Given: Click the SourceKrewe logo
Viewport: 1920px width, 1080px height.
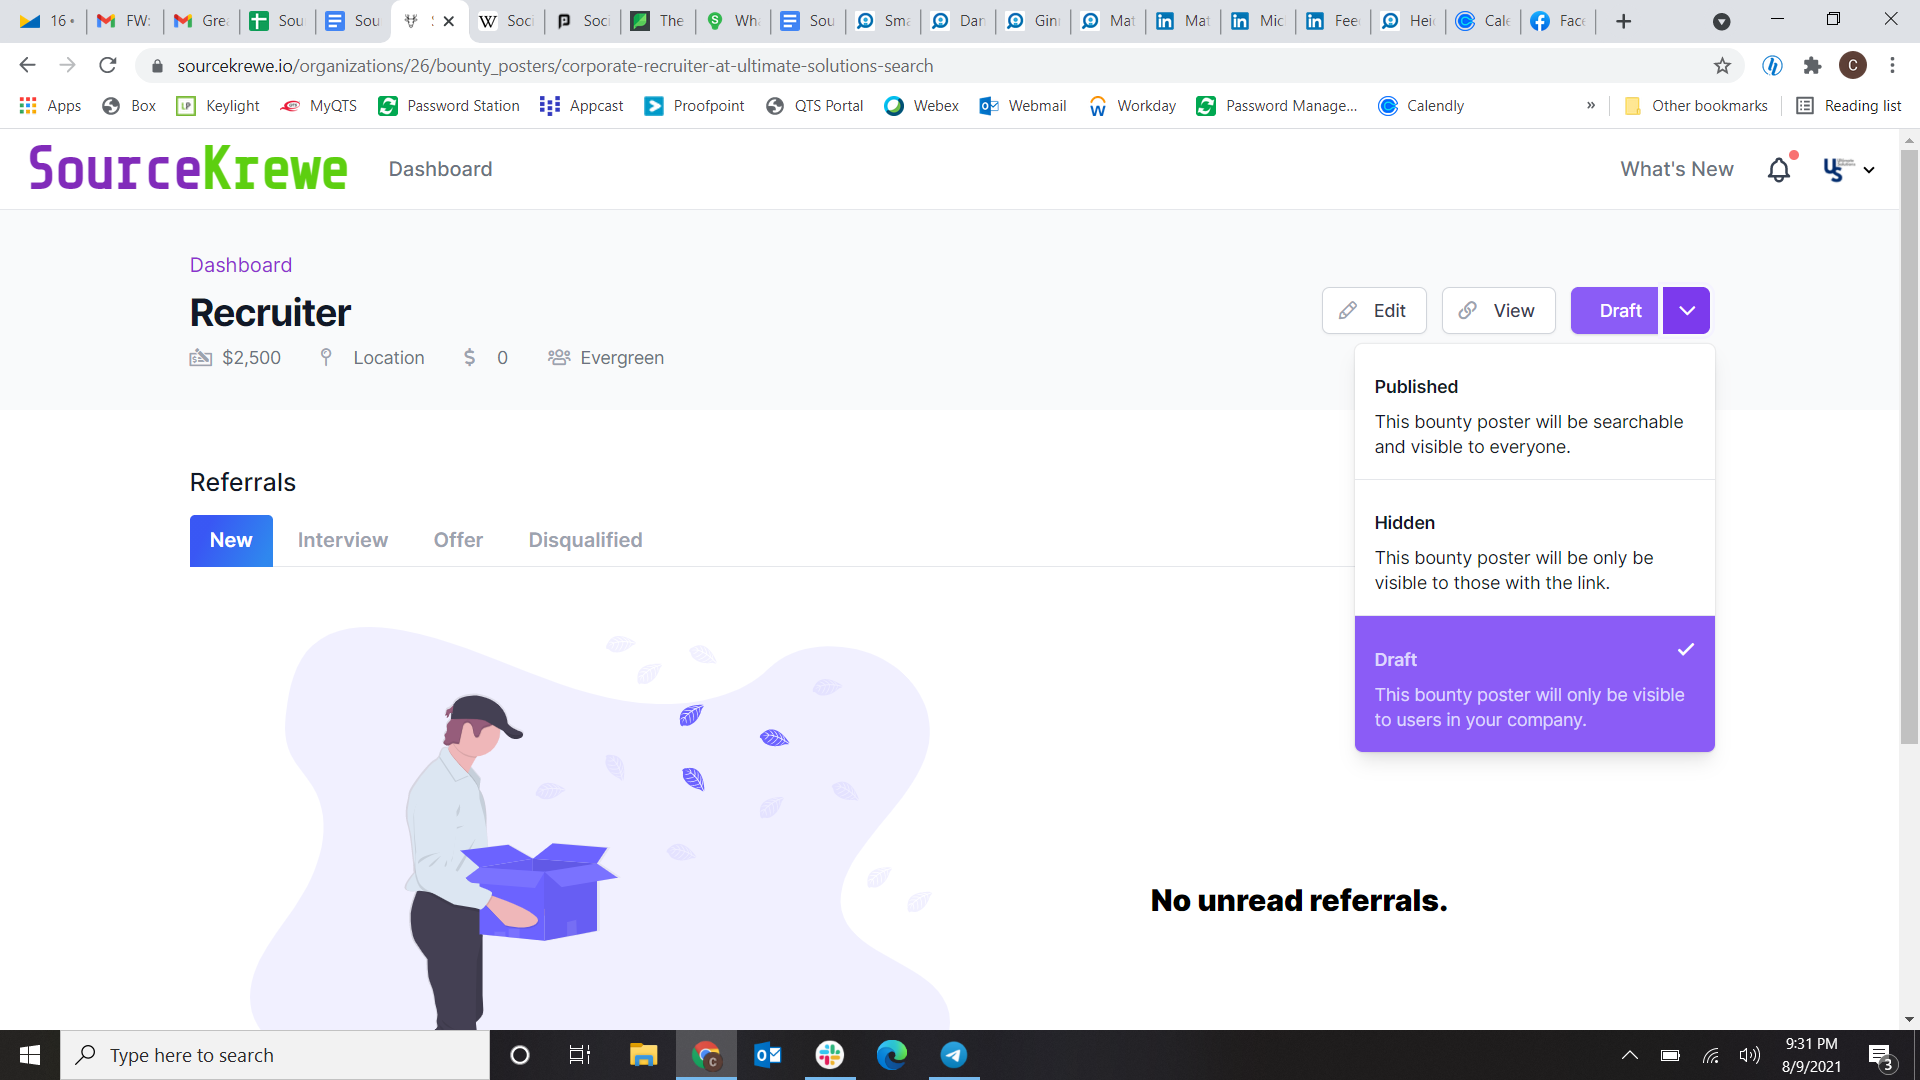Looking at the screenshot, I should pyautogui.click(x=188, y=168).
